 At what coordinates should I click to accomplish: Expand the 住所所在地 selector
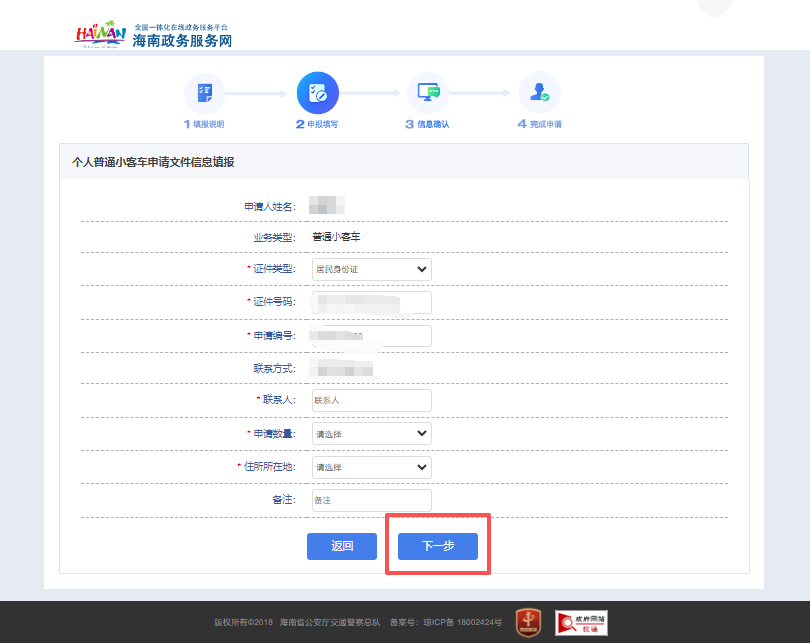click(371, 467)
